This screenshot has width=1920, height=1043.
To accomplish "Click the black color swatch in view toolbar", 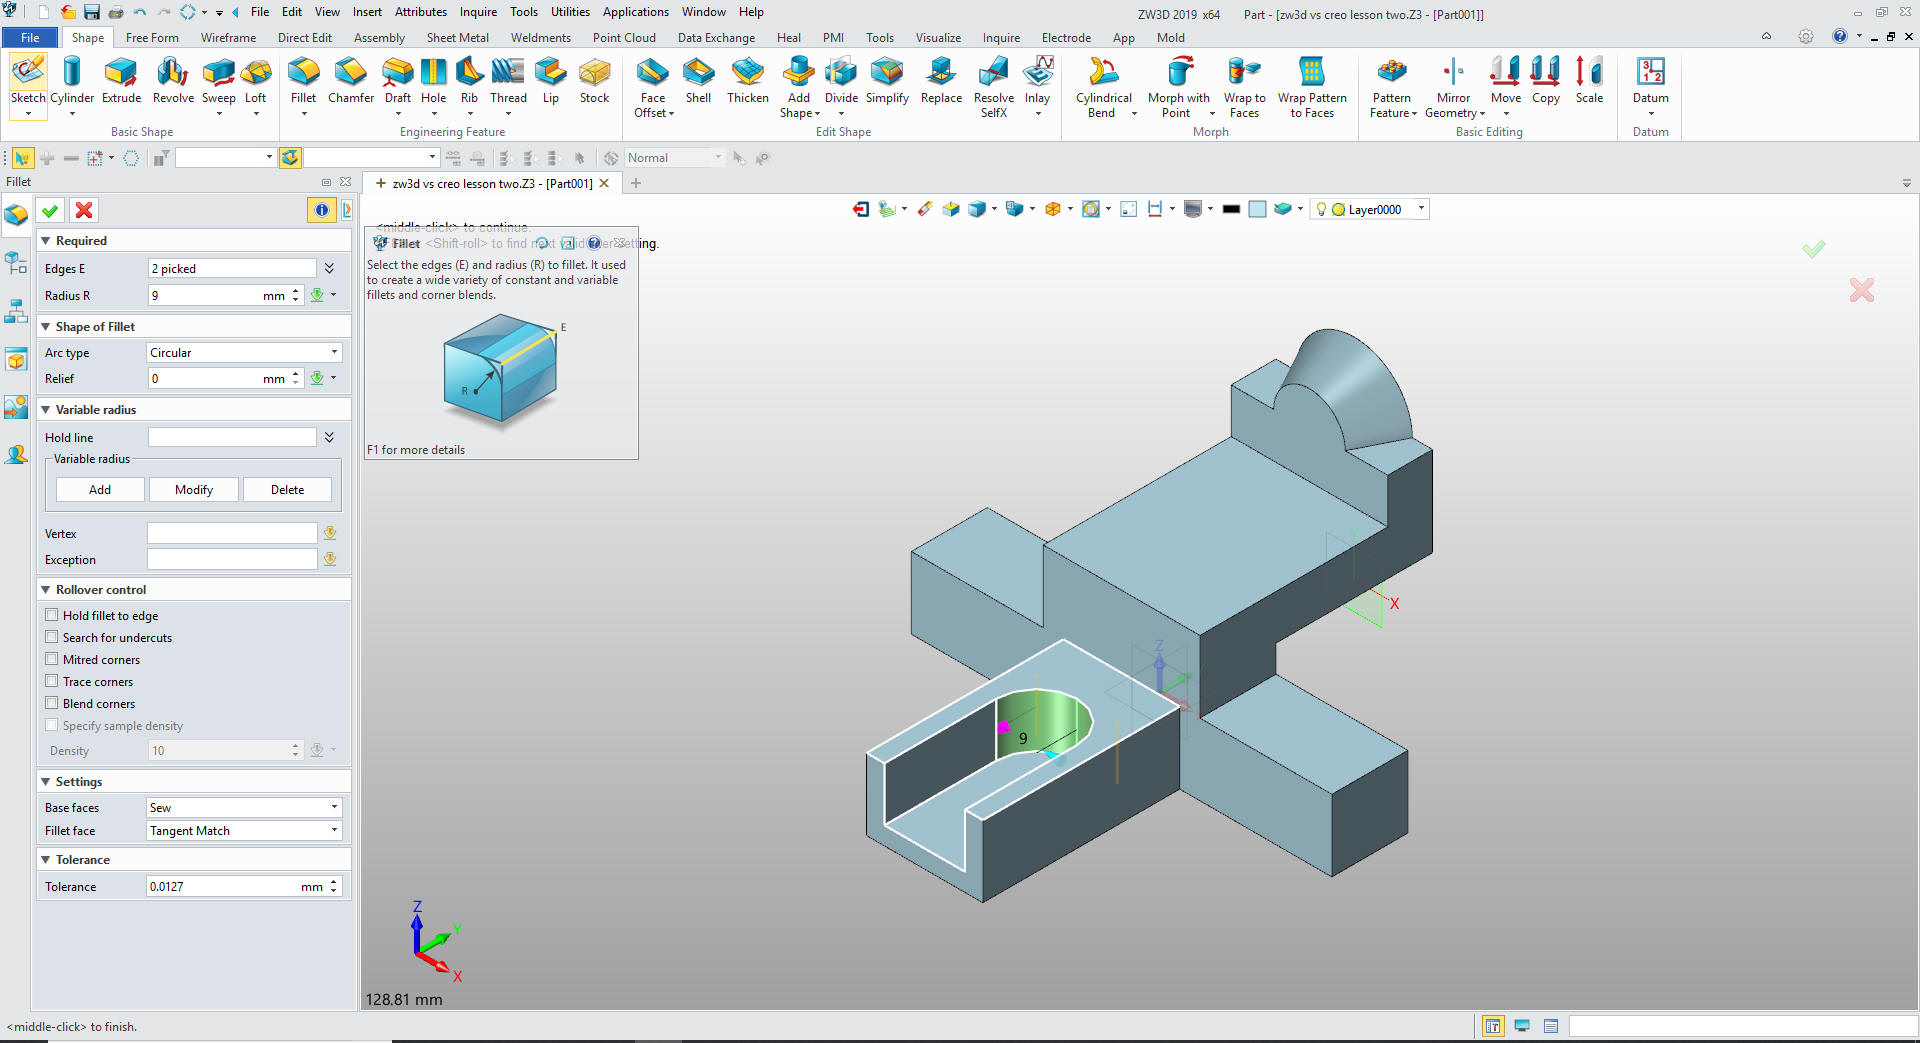I will tap(1232, 209).
